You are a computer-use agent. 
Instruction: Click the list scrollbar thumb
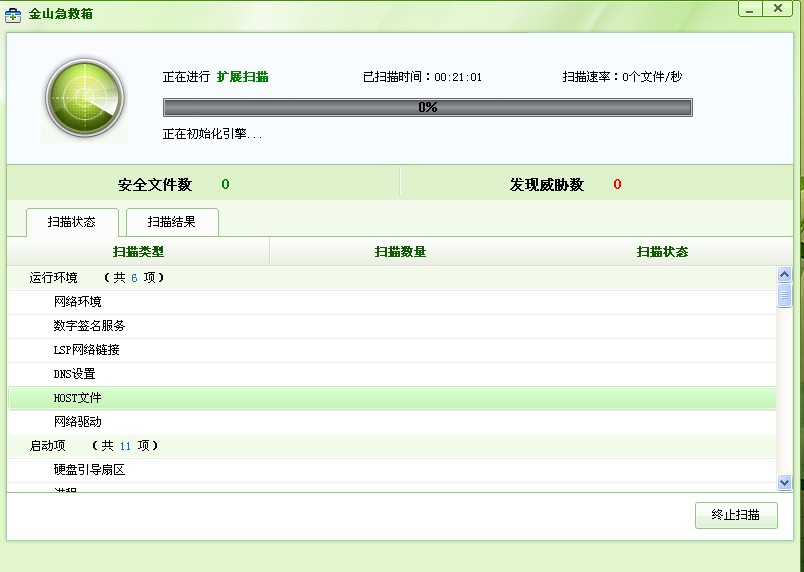[784, 296]
